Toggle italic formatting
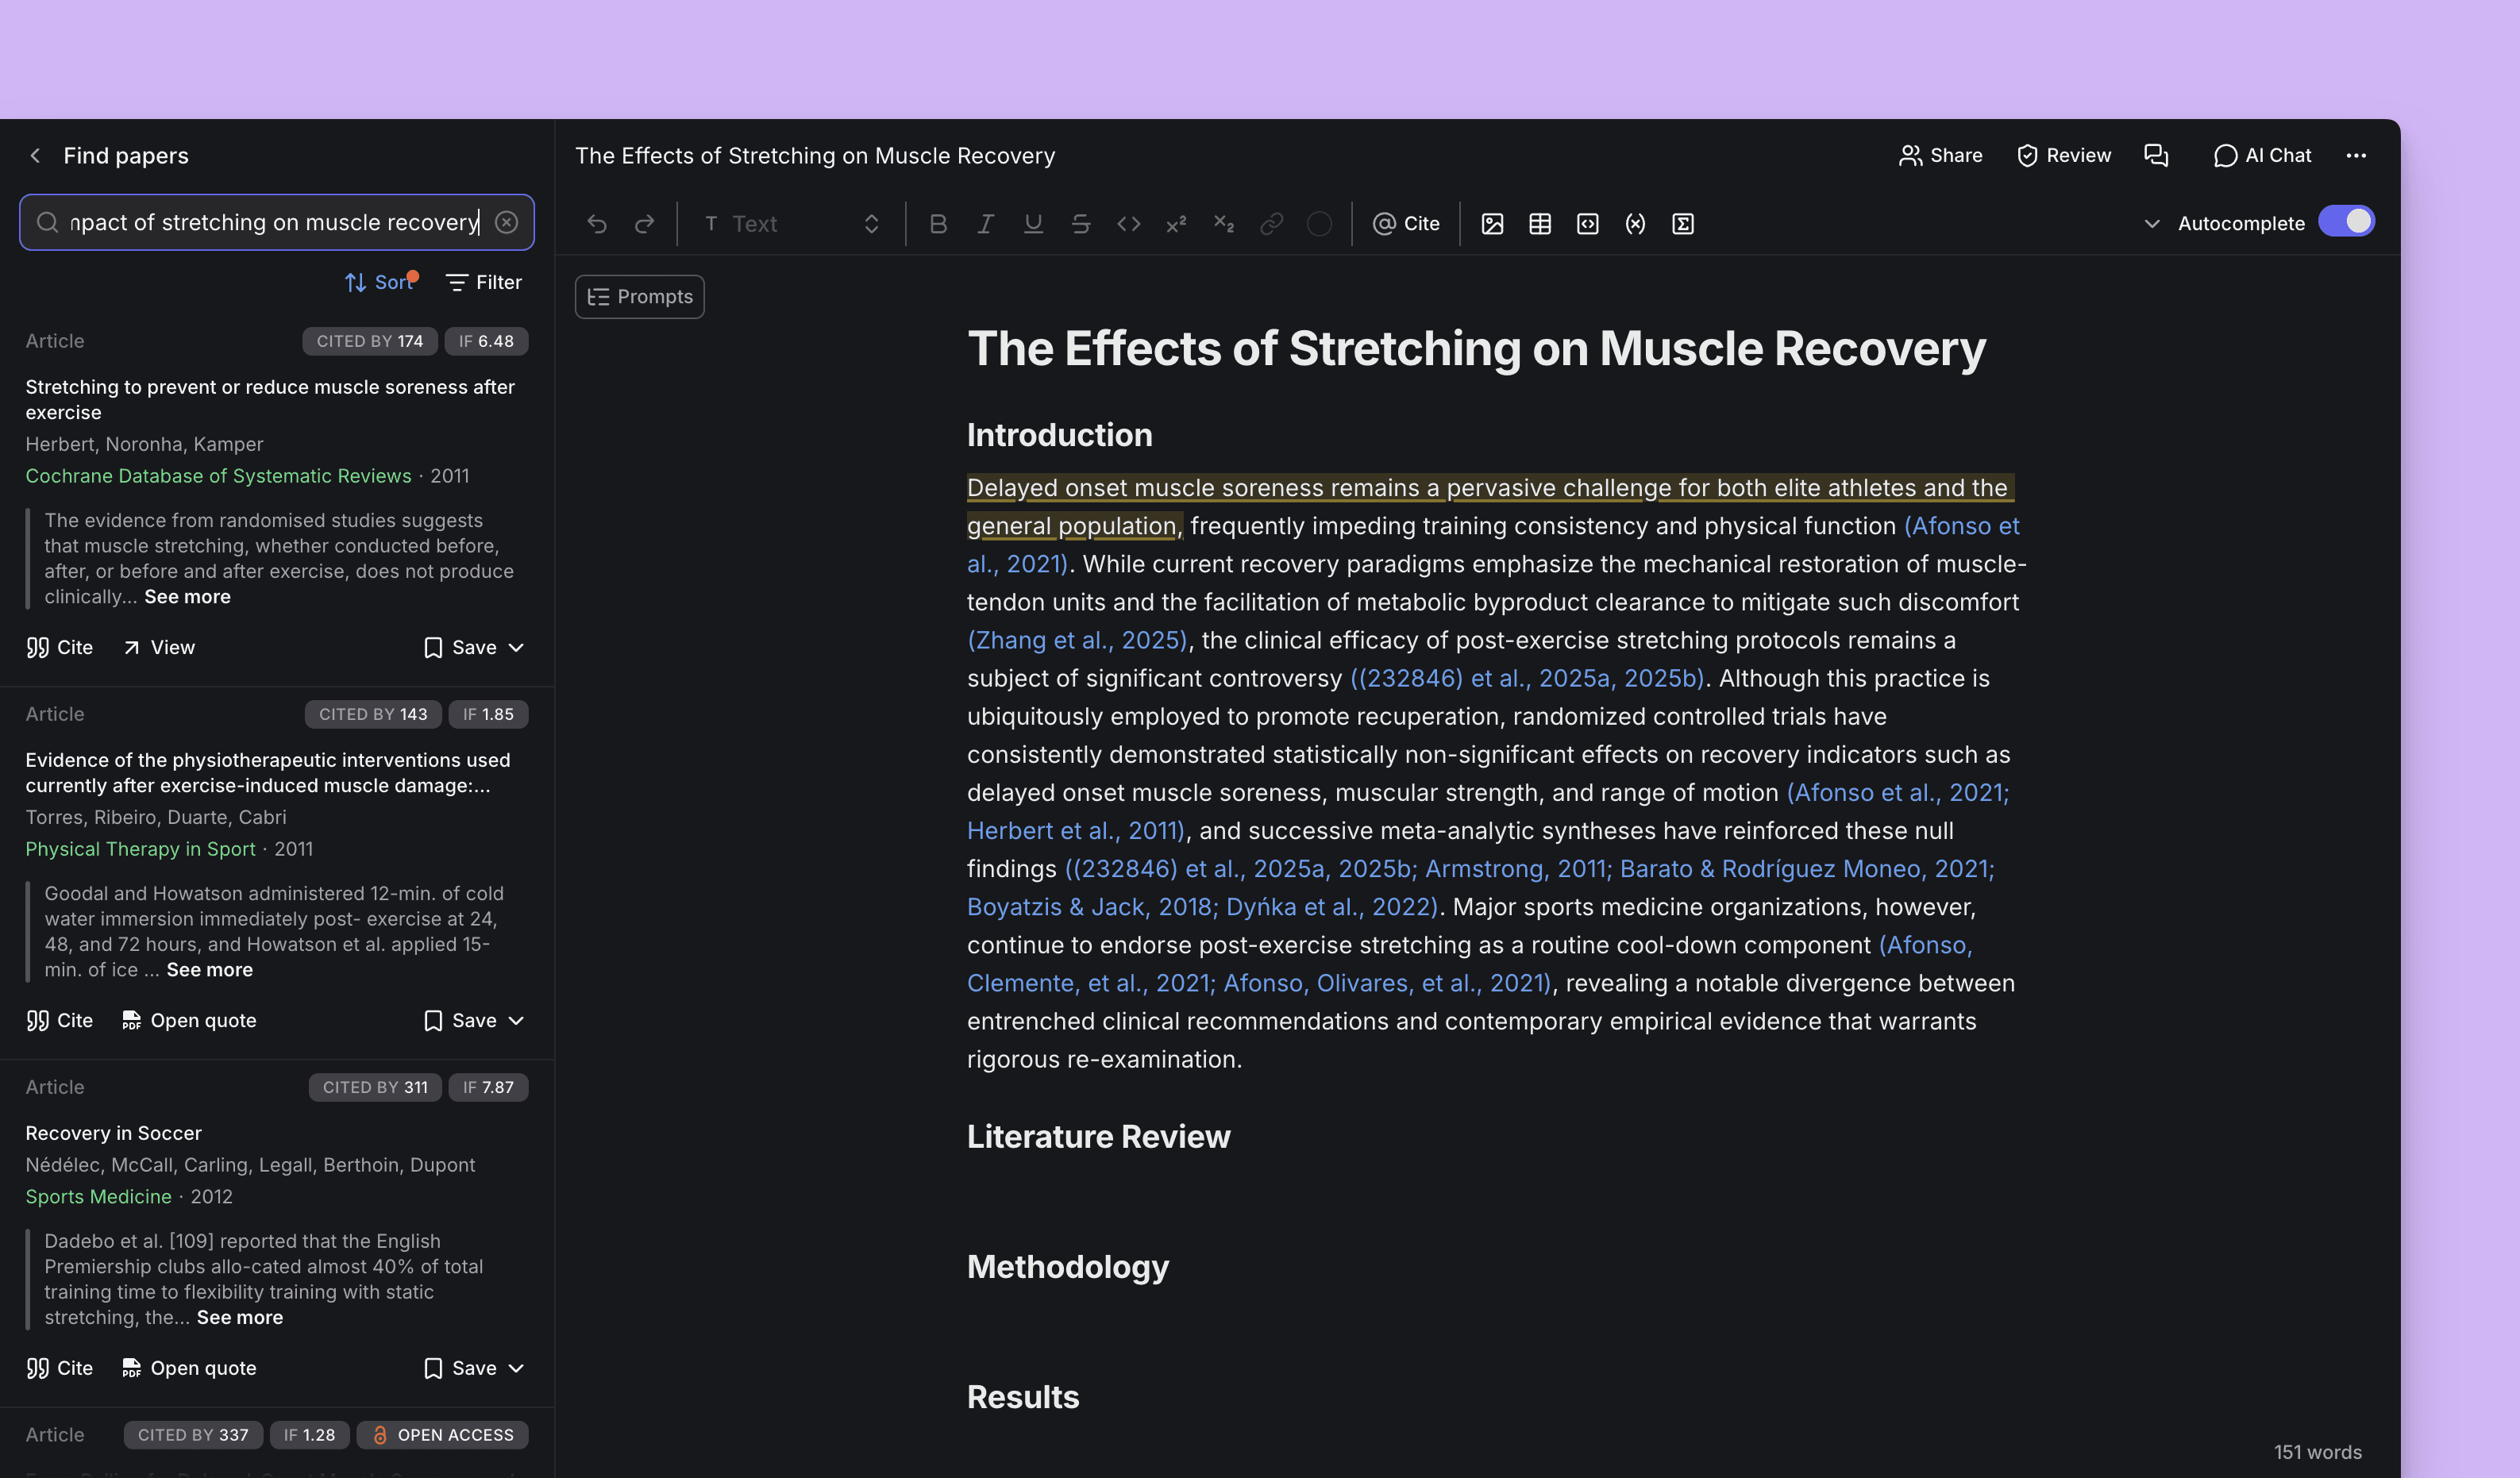The height and width of the screenshot is (1478, 2520). click(x=986, y=224)
